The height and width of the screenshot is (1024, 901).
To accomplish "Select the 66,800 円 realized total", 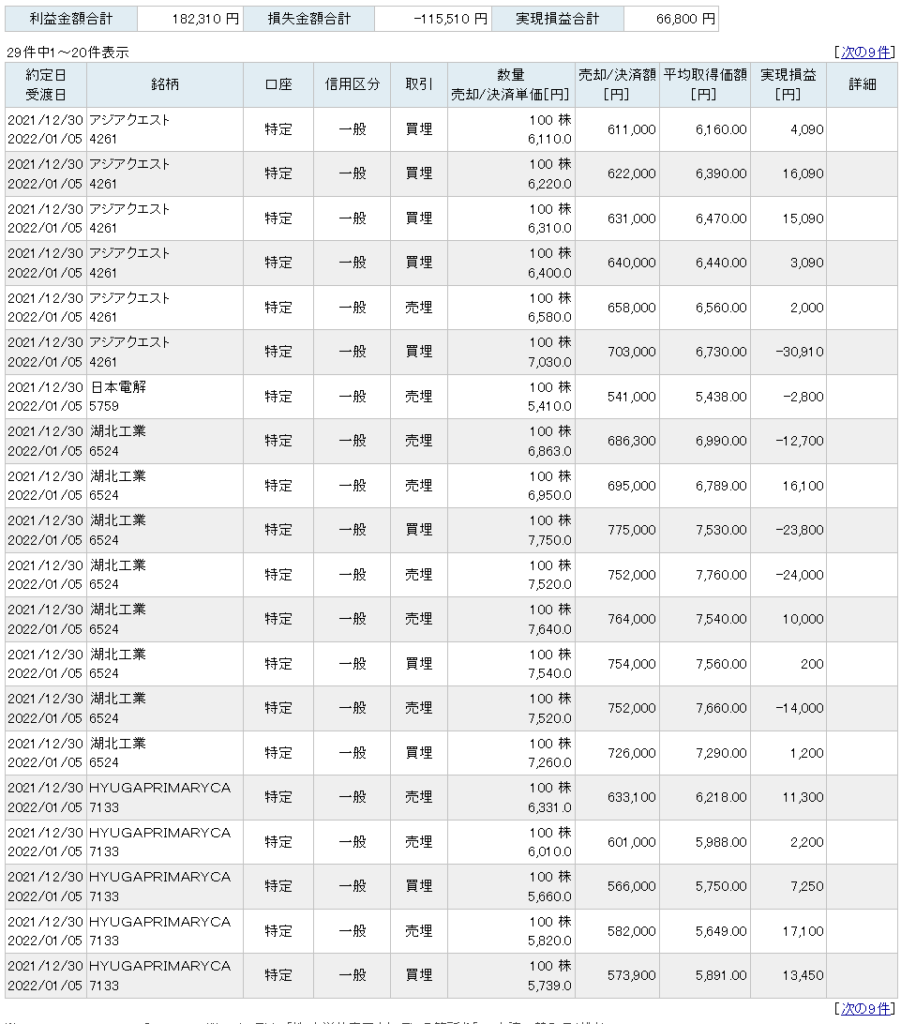I will (x=671, y=19).
